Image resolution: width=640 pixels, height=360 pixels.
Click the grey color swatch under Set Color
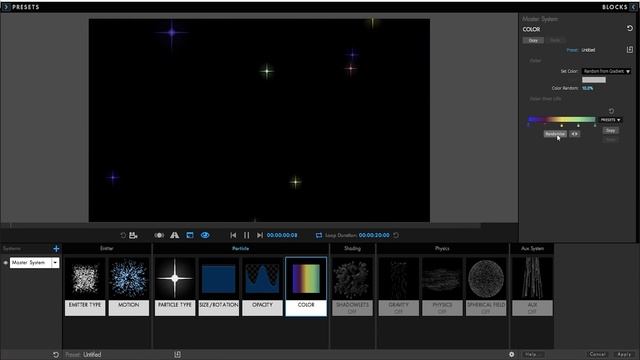click(x=593, y=80)
